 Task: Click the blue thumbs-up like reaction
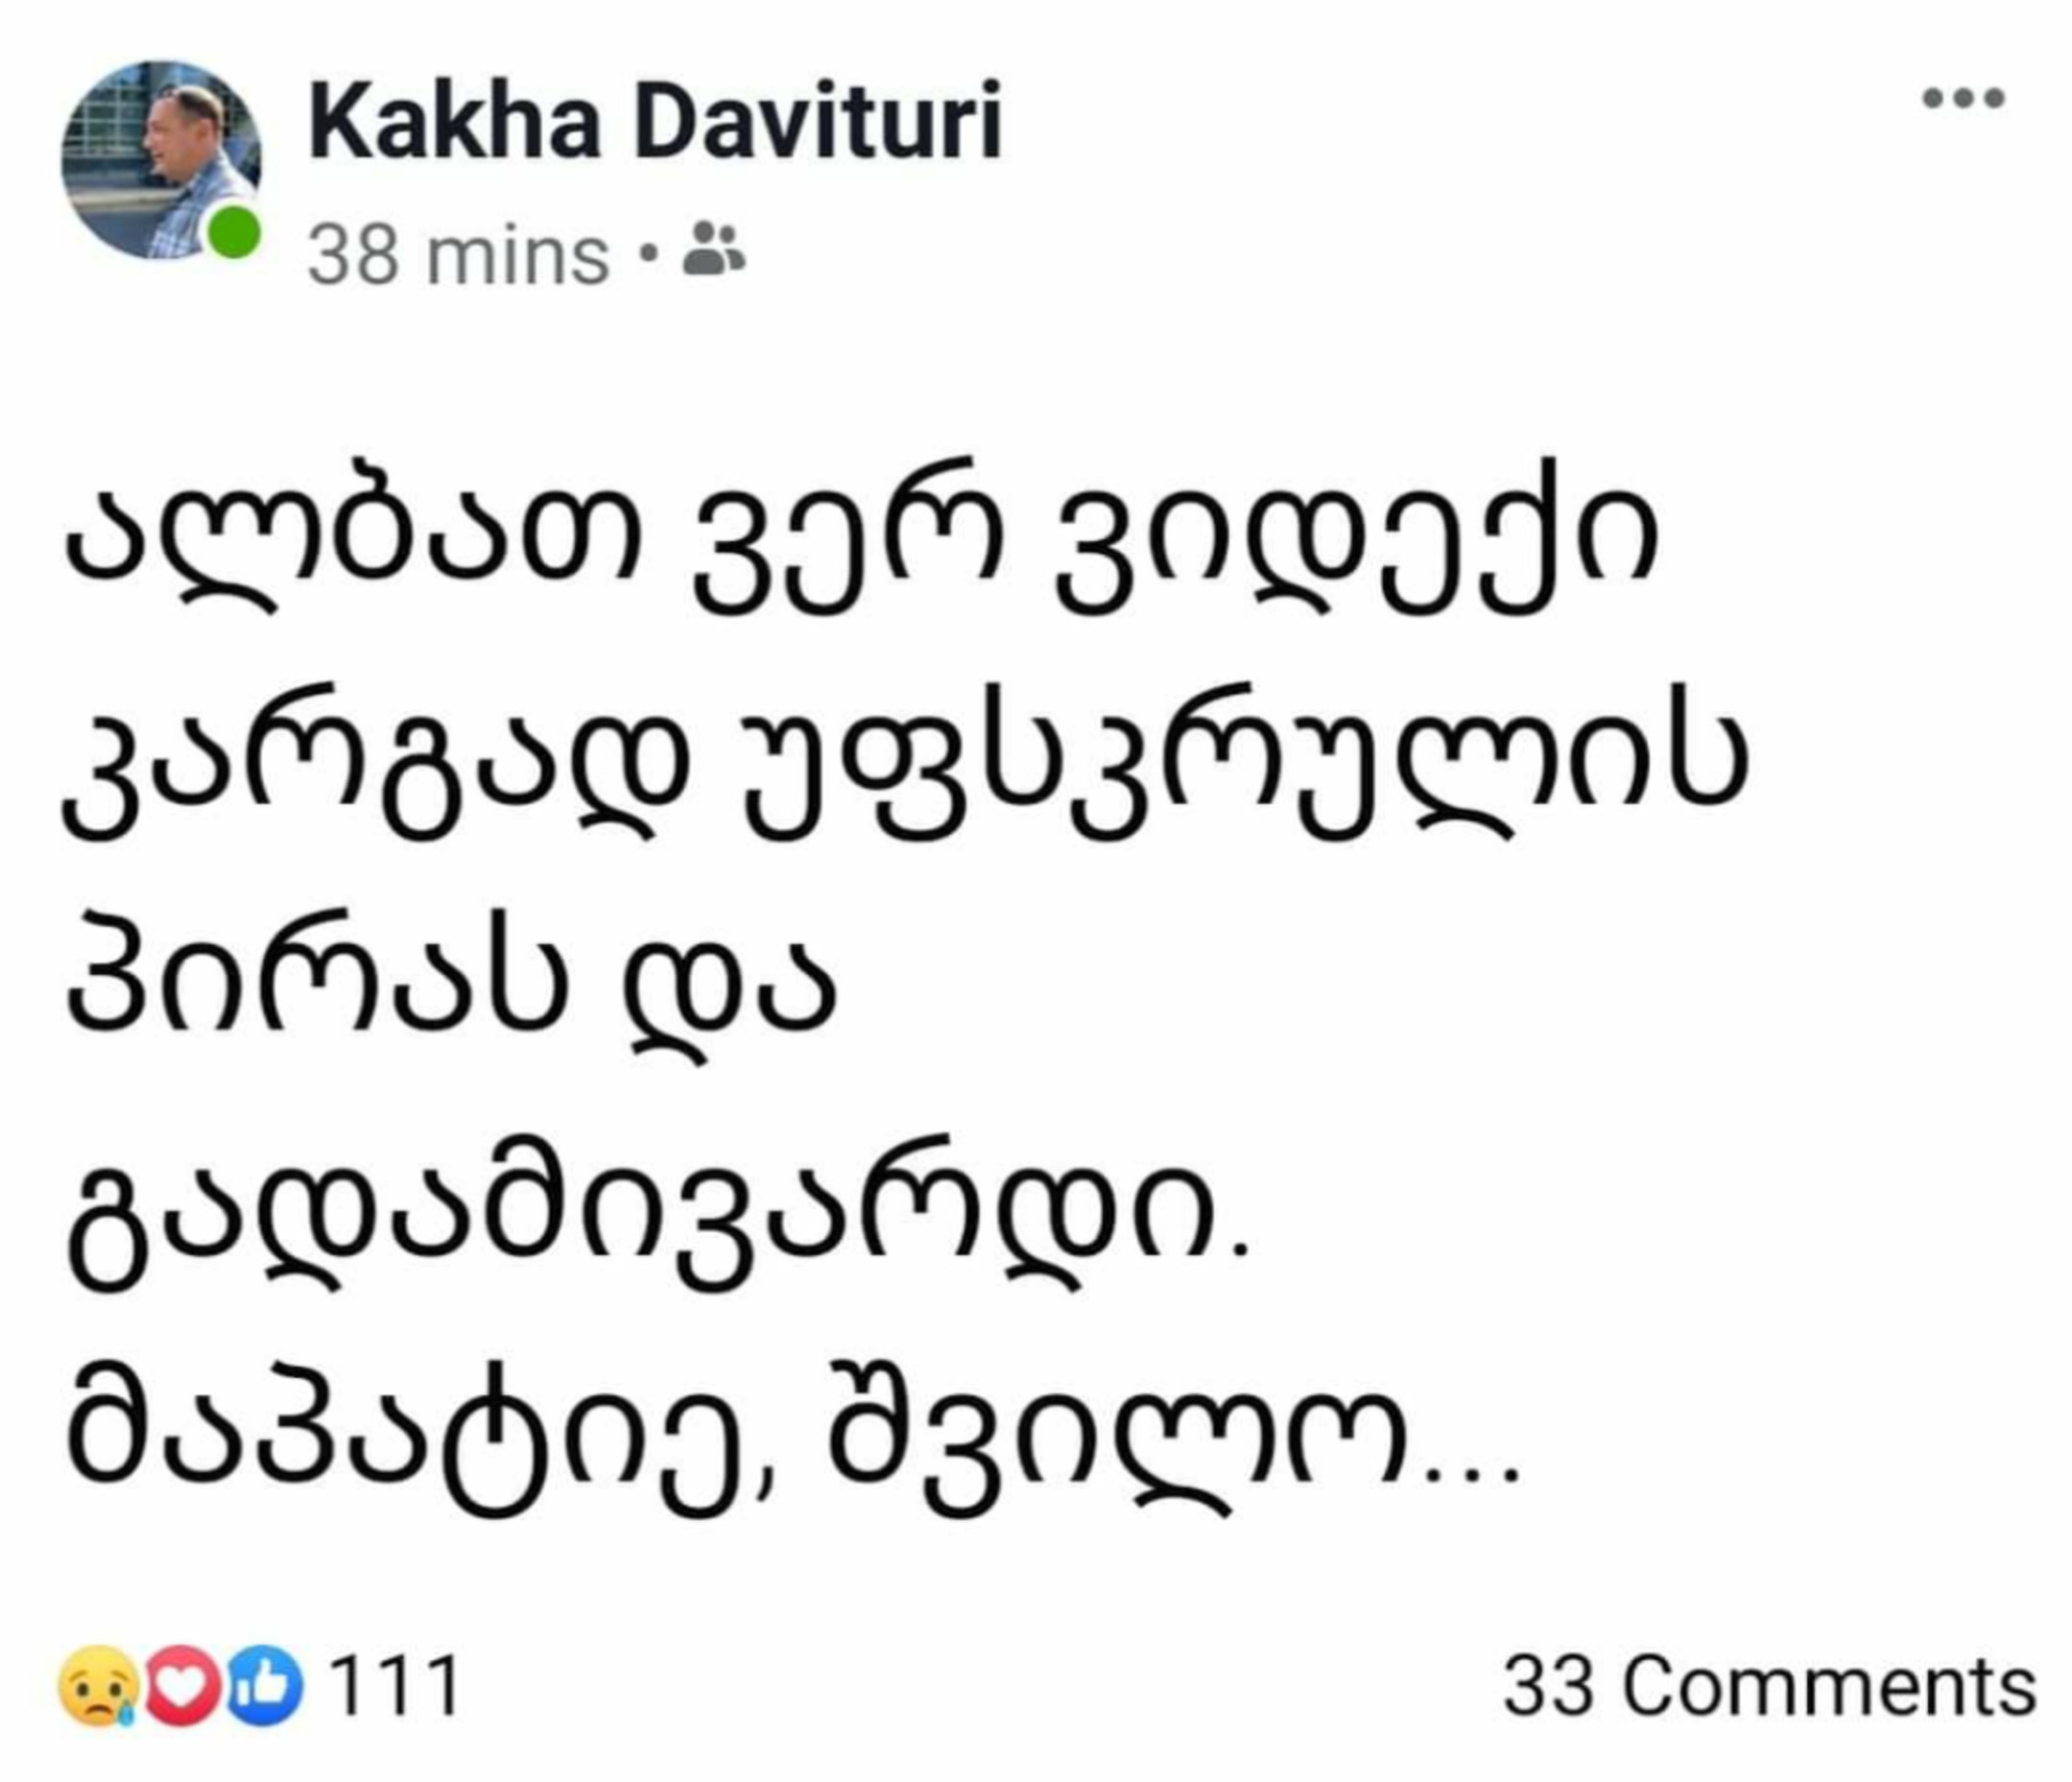click(x=264, y=1685)
